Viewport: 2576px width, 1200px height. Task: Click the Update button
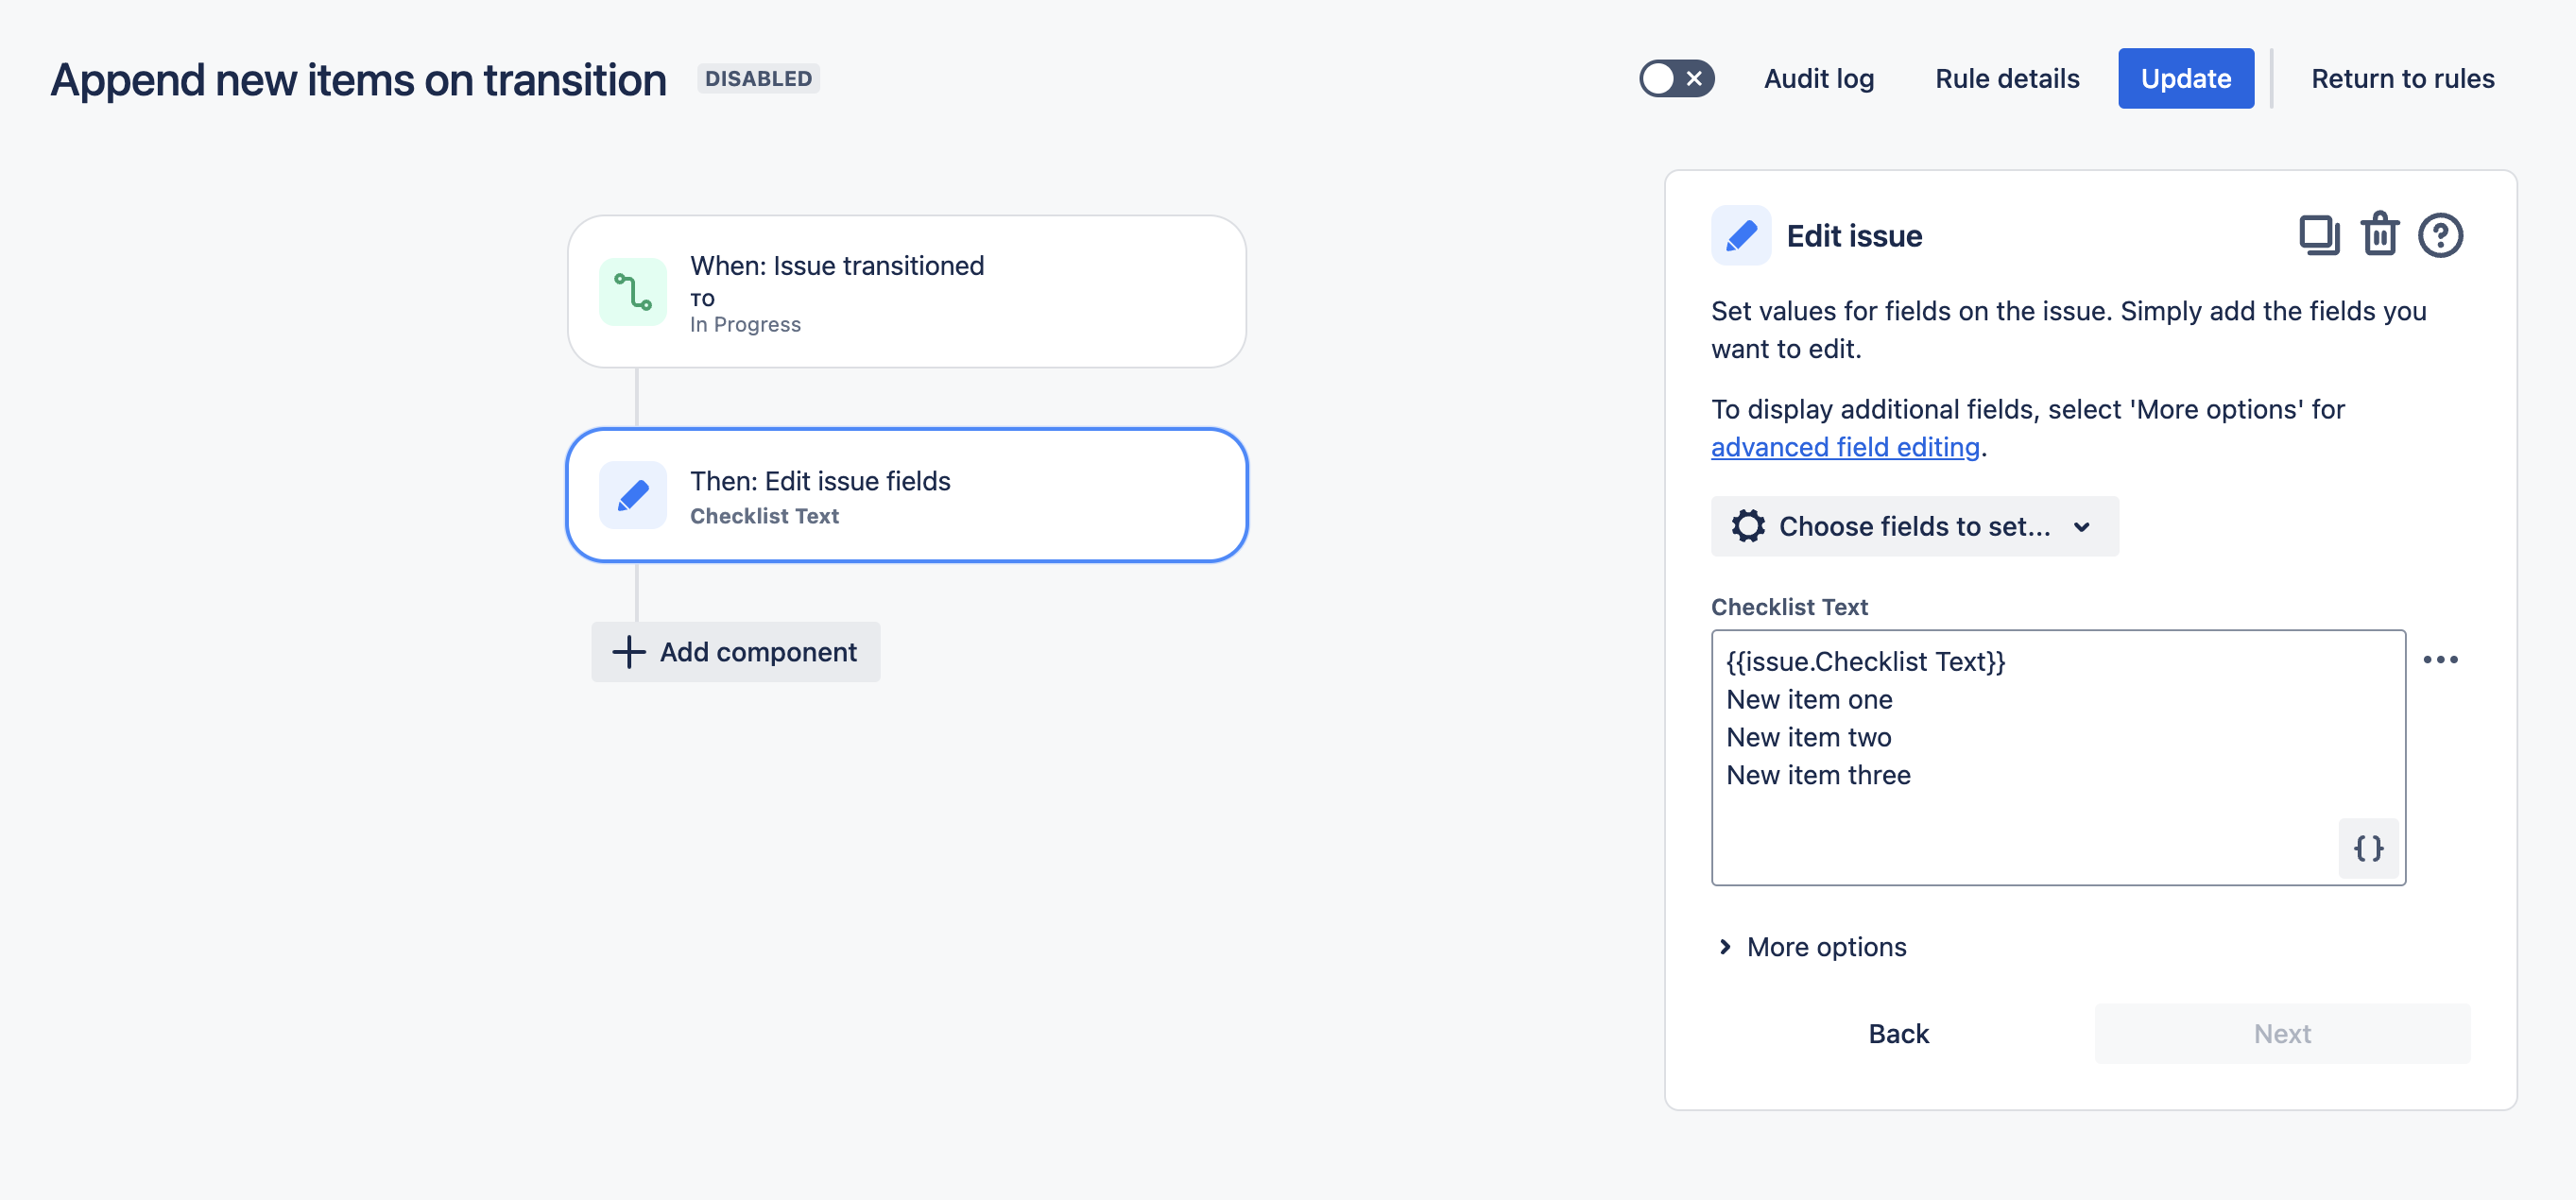click(x=2185, y=78)
